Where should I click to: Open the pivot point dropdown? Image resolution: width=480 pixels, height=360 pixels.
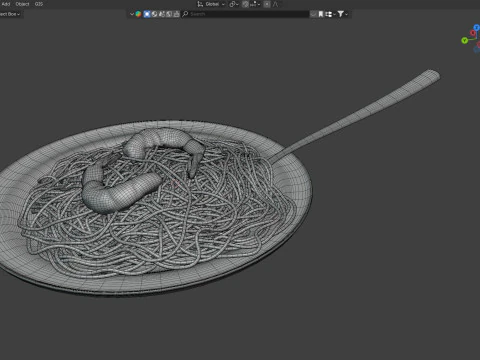point(234,4)
